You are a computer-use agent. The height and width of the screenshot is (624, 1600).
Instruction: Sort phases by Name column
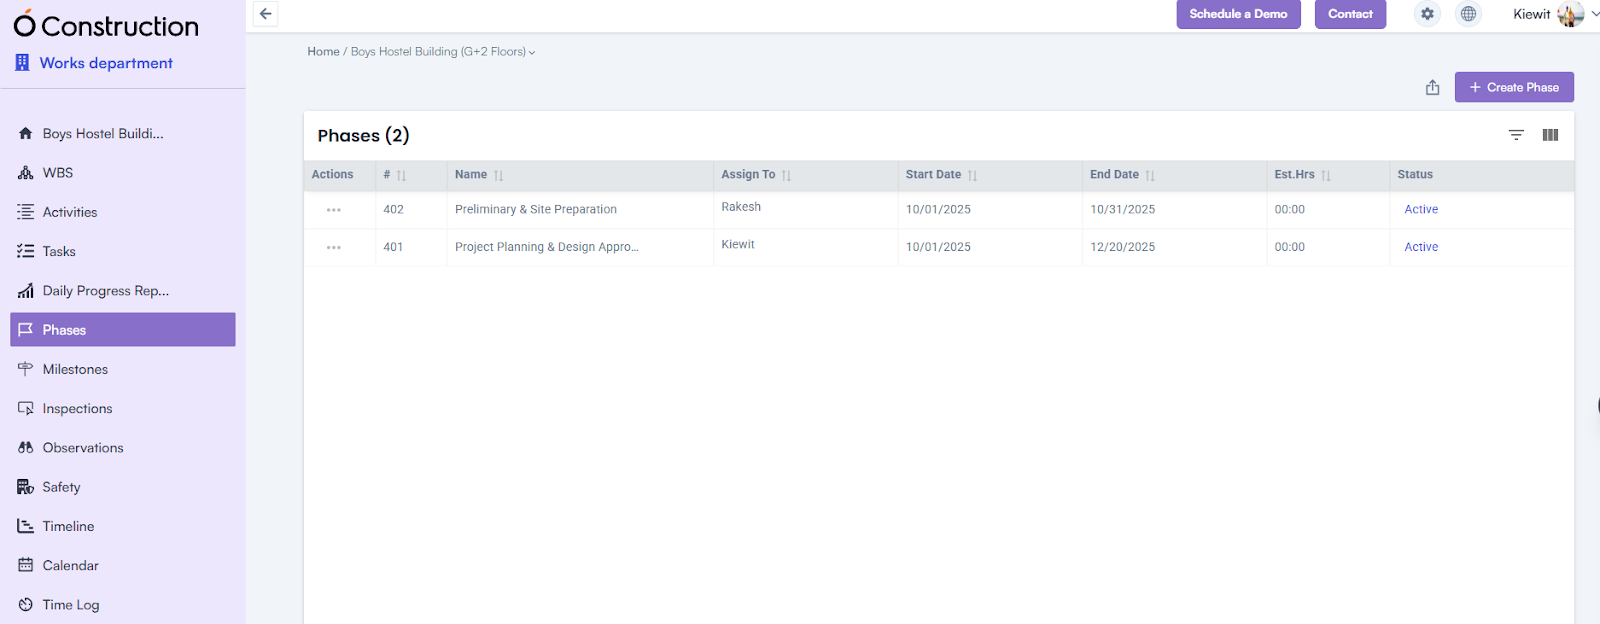498,175
